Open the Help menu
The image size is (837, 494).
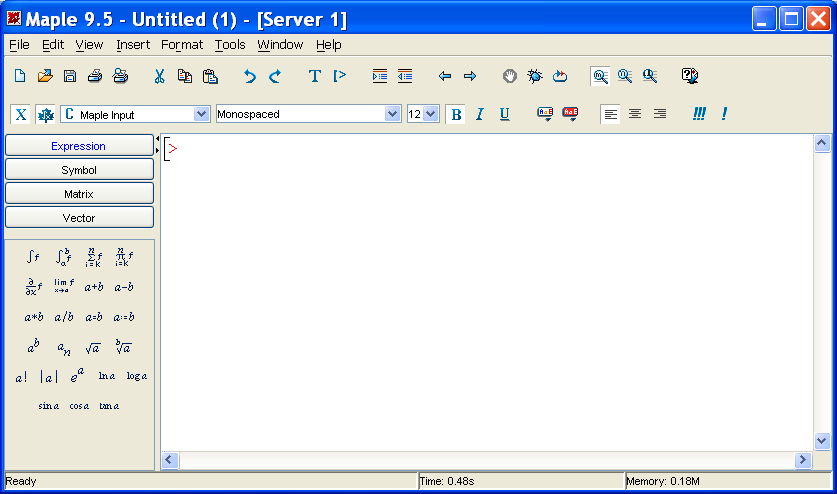click(x=328, y=45)
